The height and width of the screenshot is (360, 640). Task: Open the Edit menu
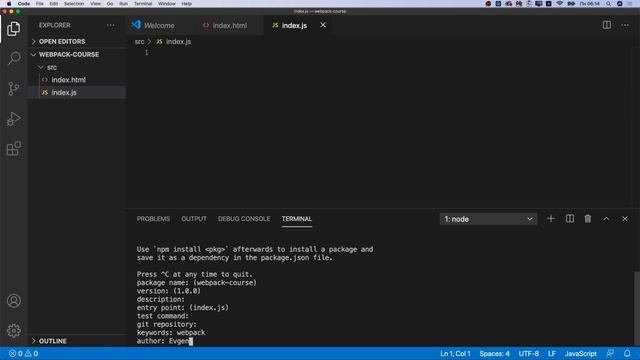(x=53, y=4)
